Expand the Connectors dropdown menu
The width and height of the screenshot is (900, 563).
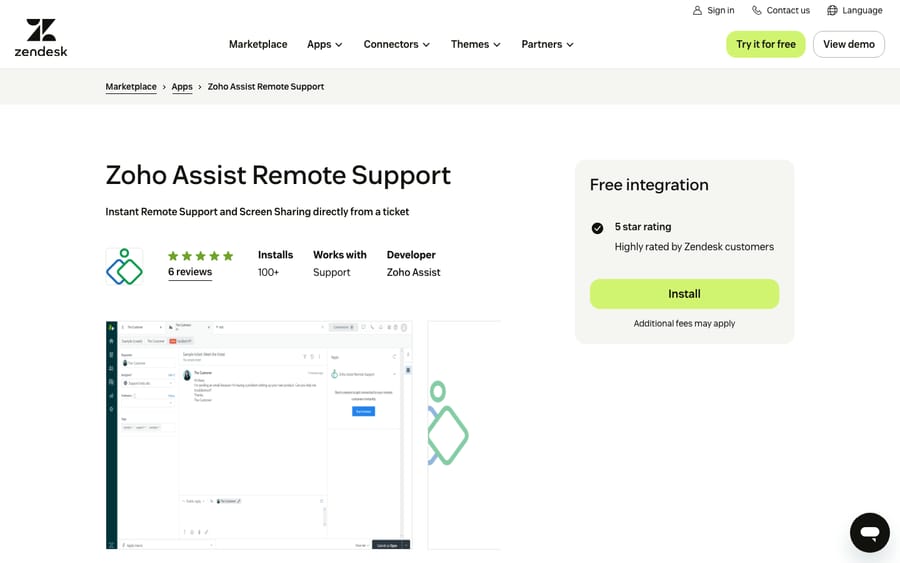[x=397, y=44]
